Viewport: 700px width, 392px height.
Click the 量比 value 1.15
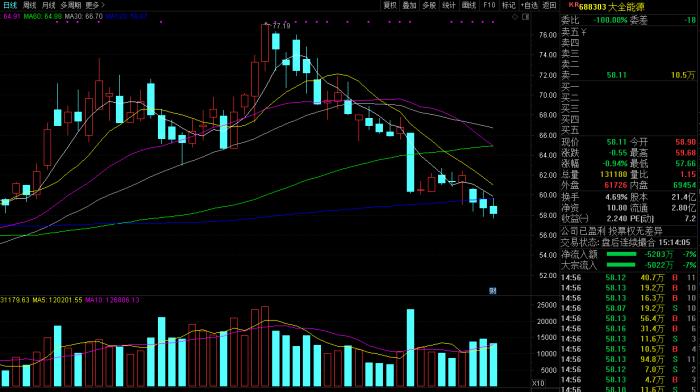click(x=688, y=175)
